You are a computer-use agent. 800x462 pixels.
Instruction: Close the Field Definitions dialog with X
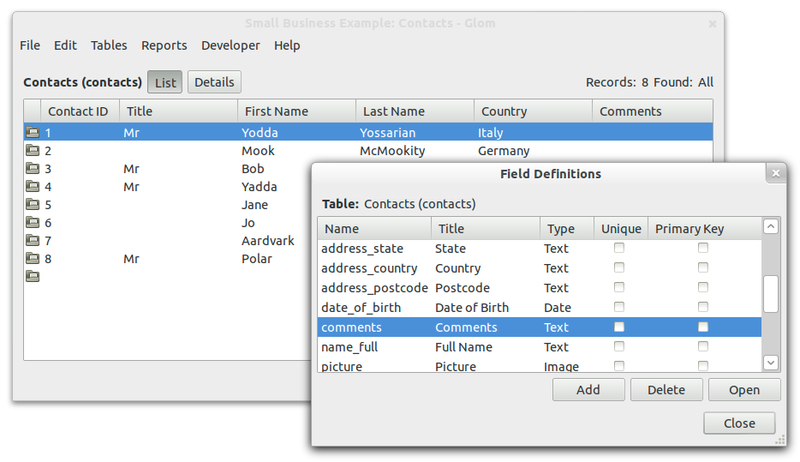776,173
